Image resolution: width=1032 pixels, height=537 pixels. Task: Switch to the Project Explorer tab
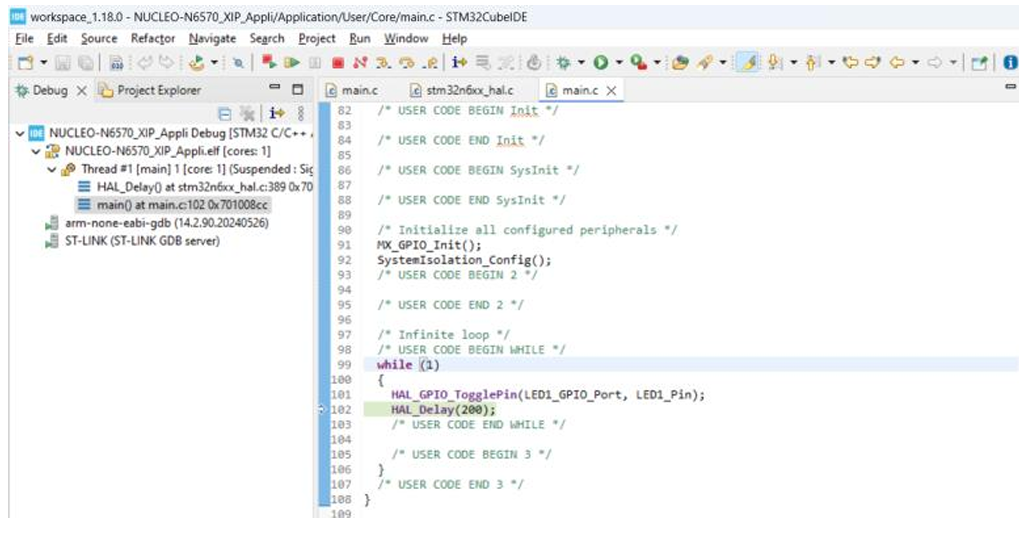click(150, 90)
